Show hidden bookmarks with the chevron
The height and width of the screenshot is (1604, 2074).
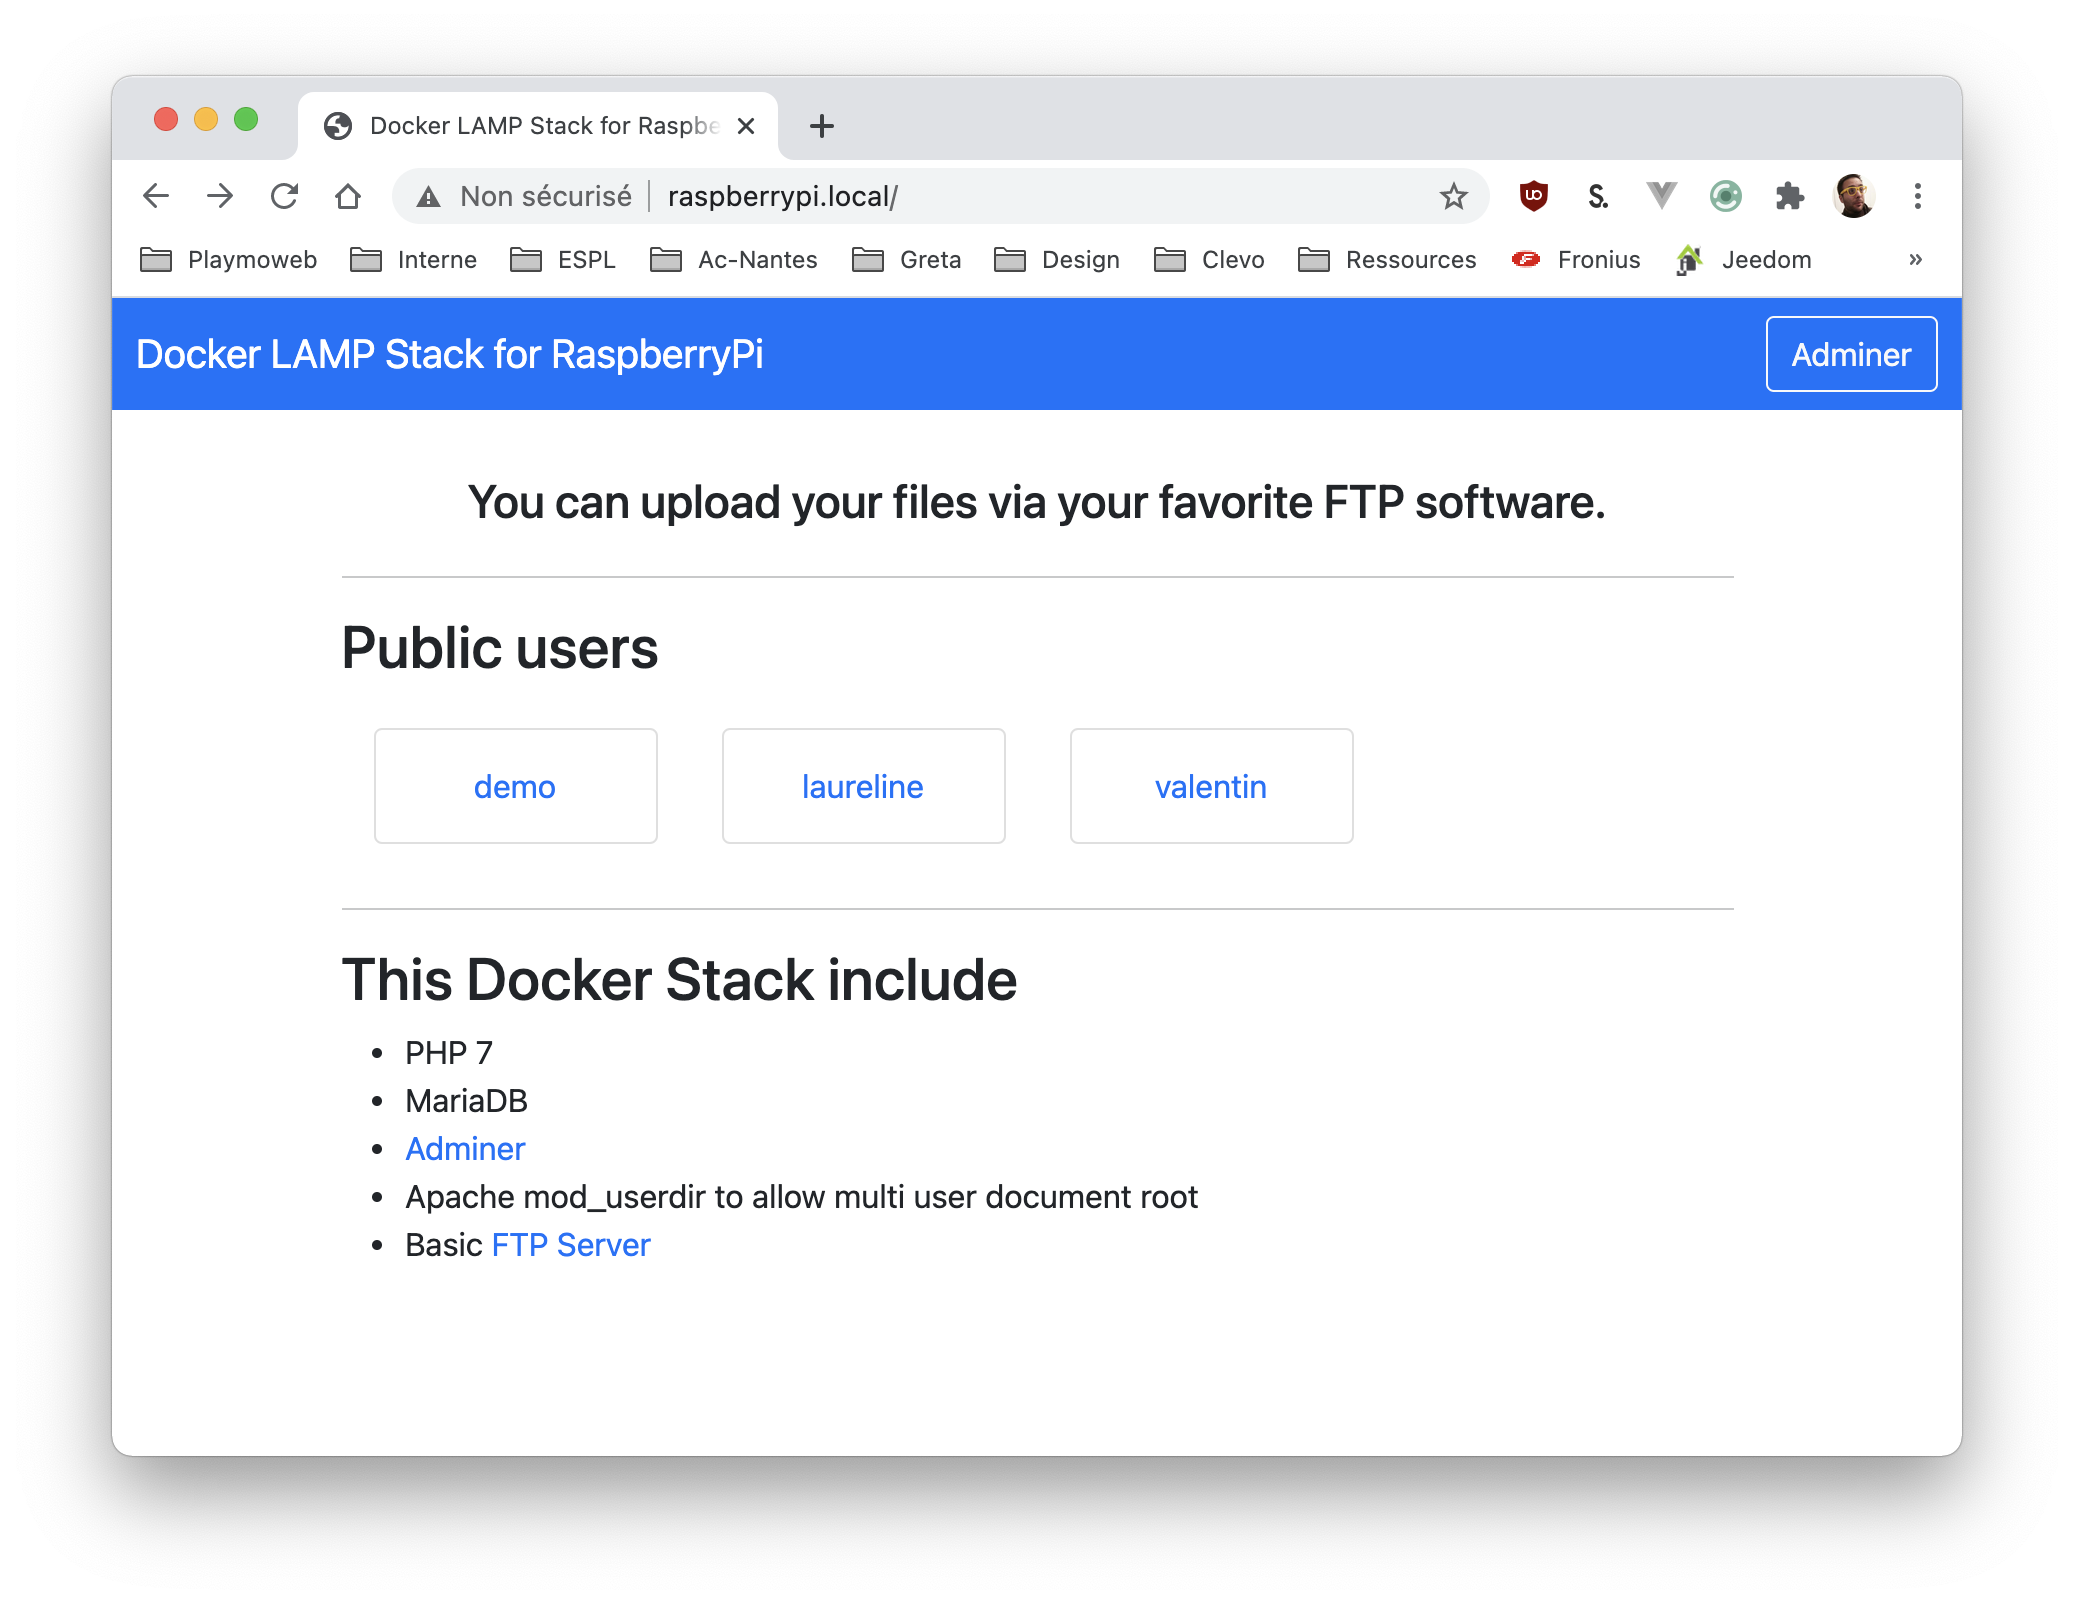(x=1915, y=260)
